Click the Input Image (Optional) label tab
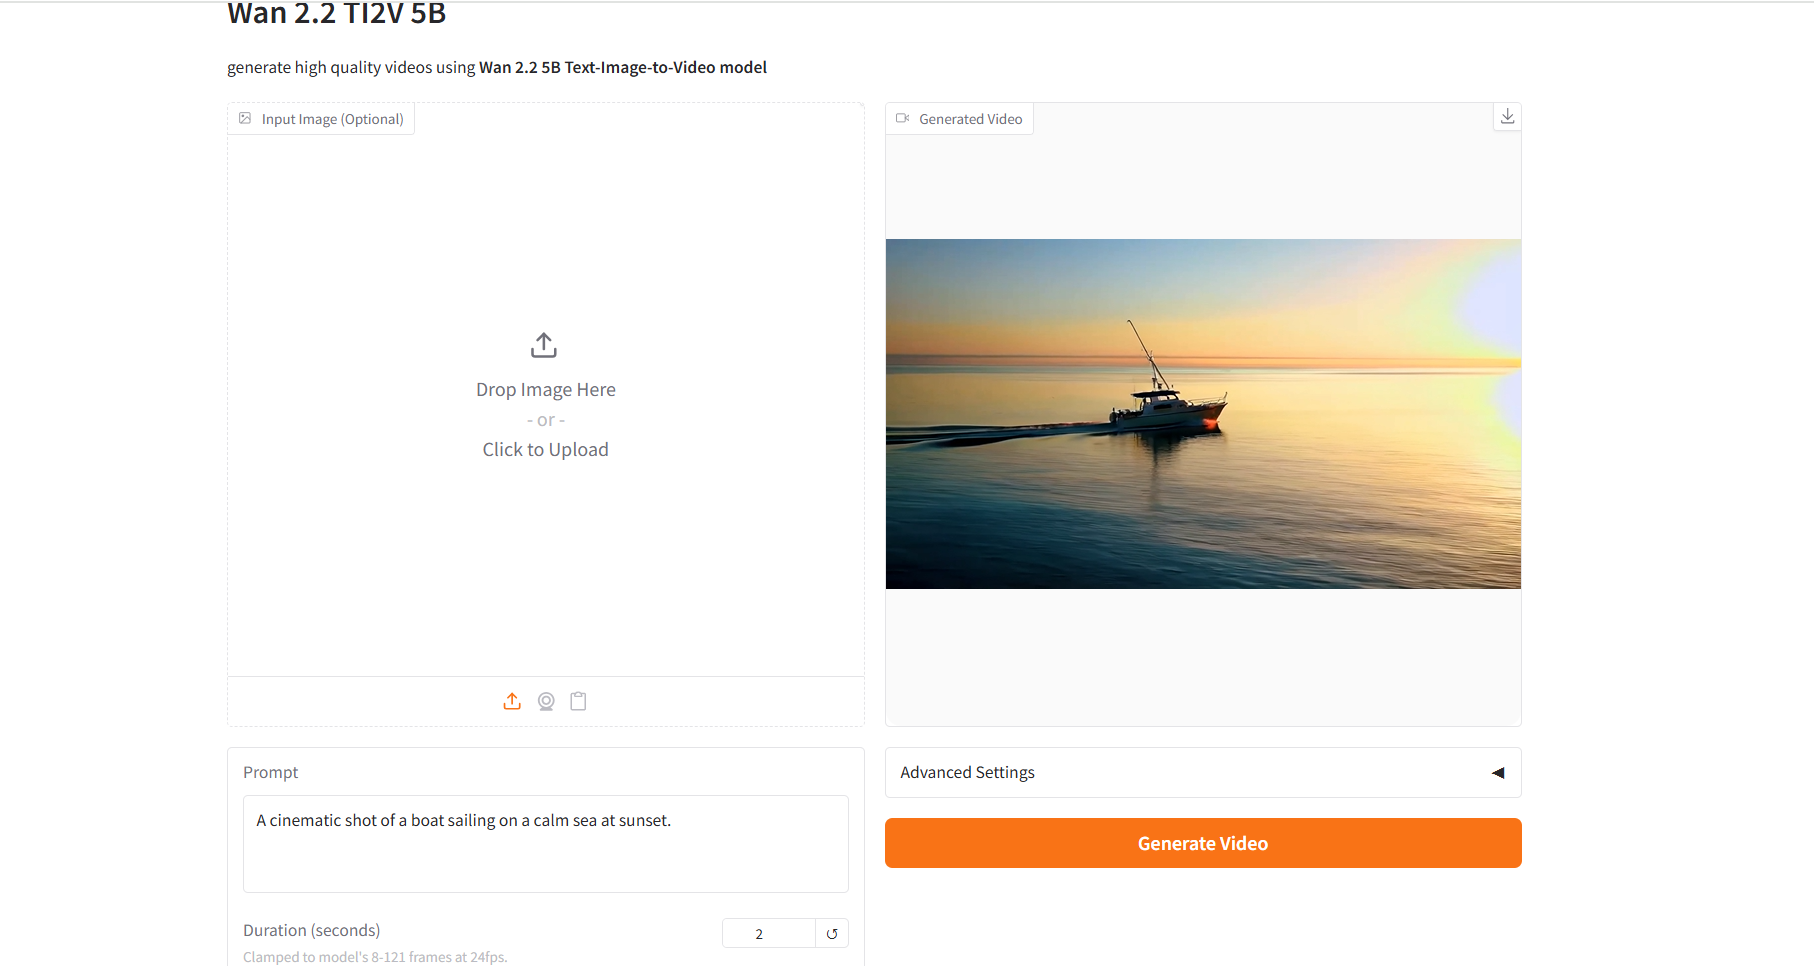The height and width of the screenshot is (966, 1814). (x=321, y=119)
